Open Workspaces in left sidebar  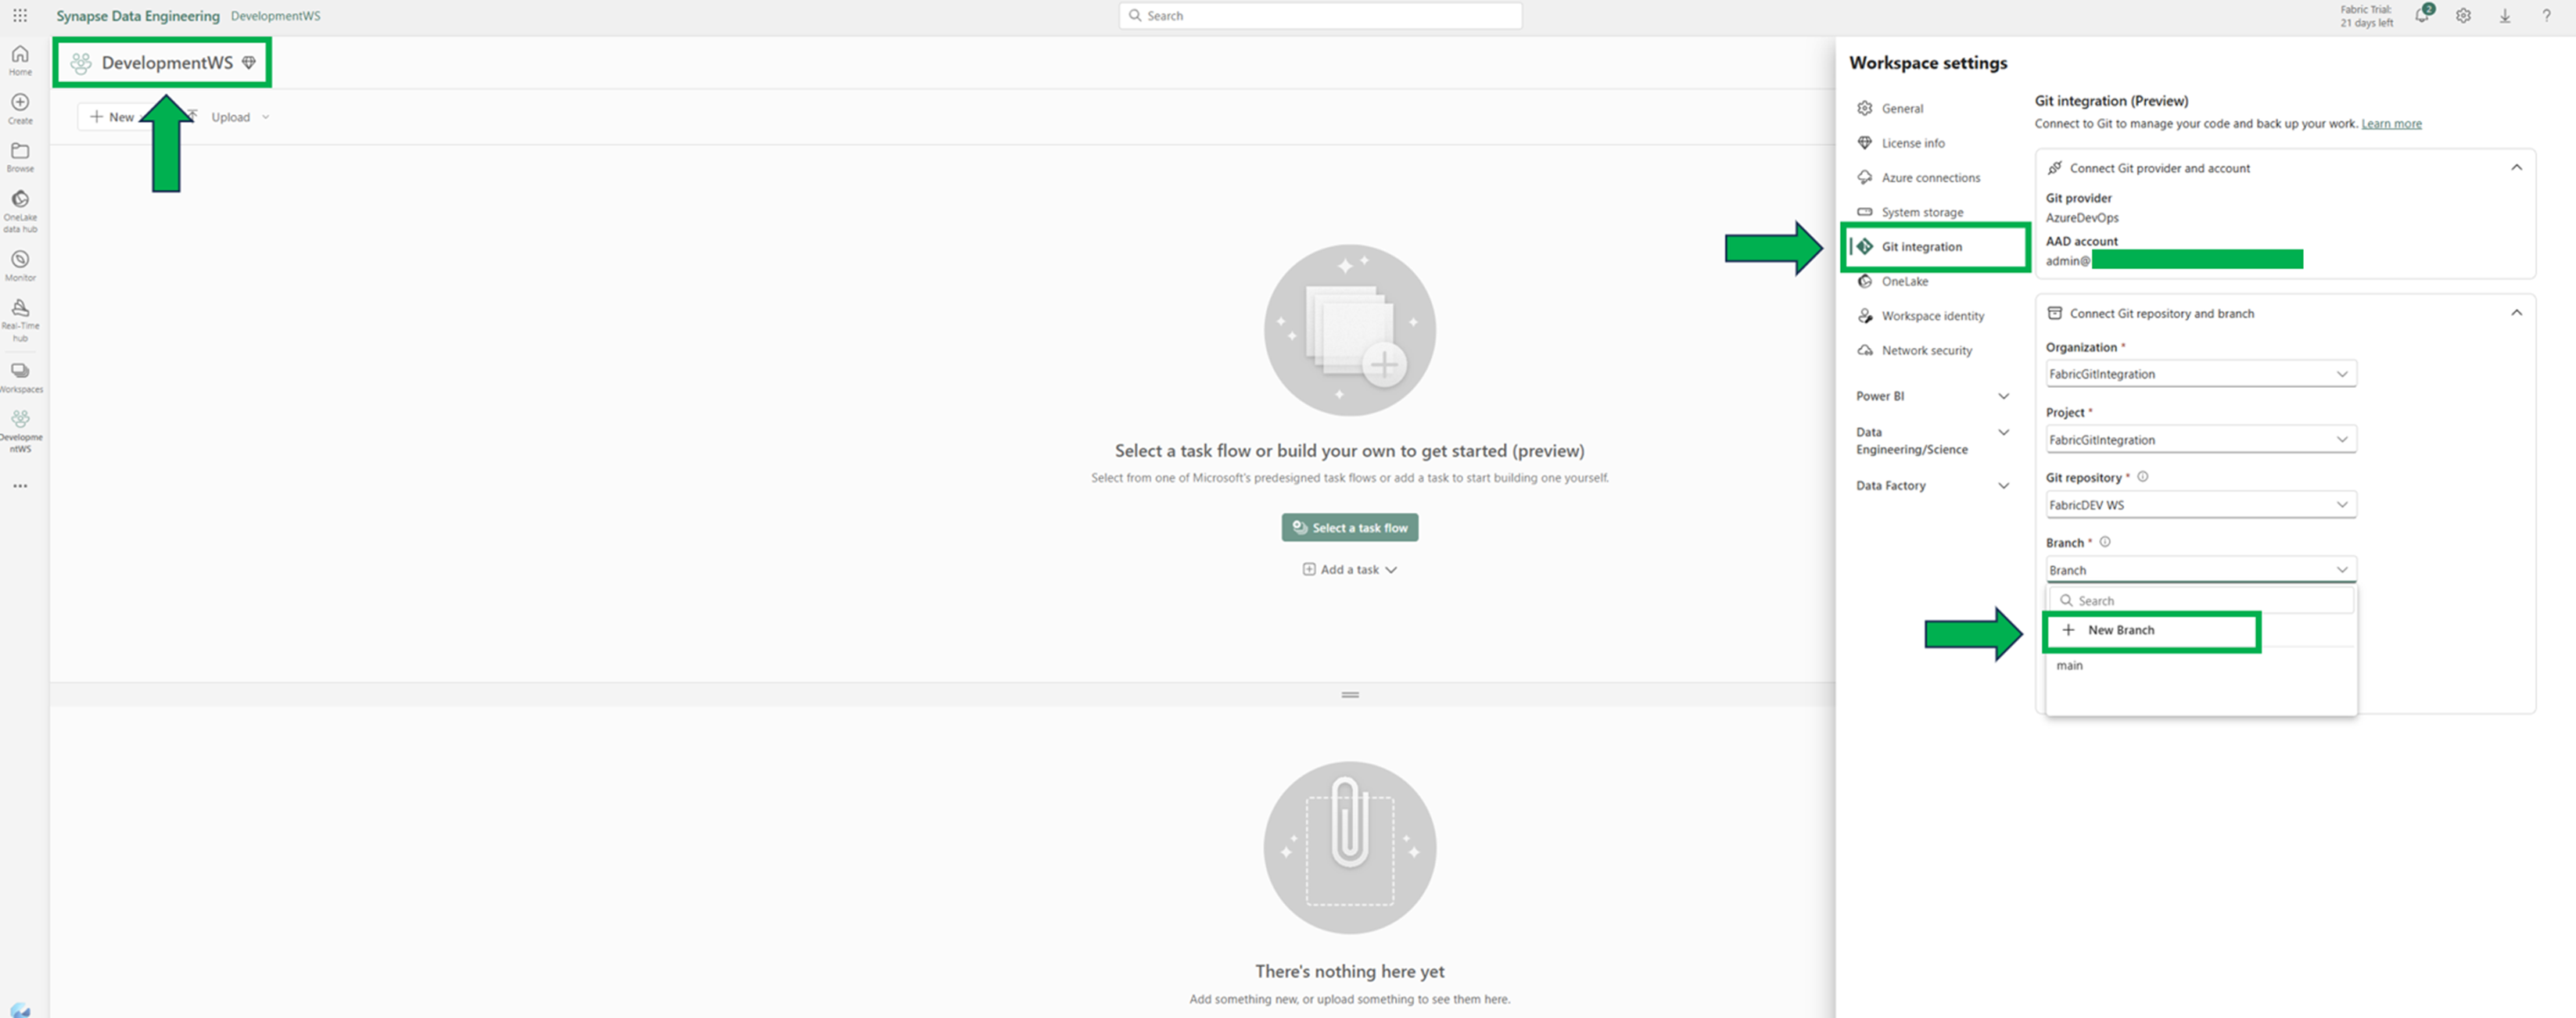[x=20, y=377]
